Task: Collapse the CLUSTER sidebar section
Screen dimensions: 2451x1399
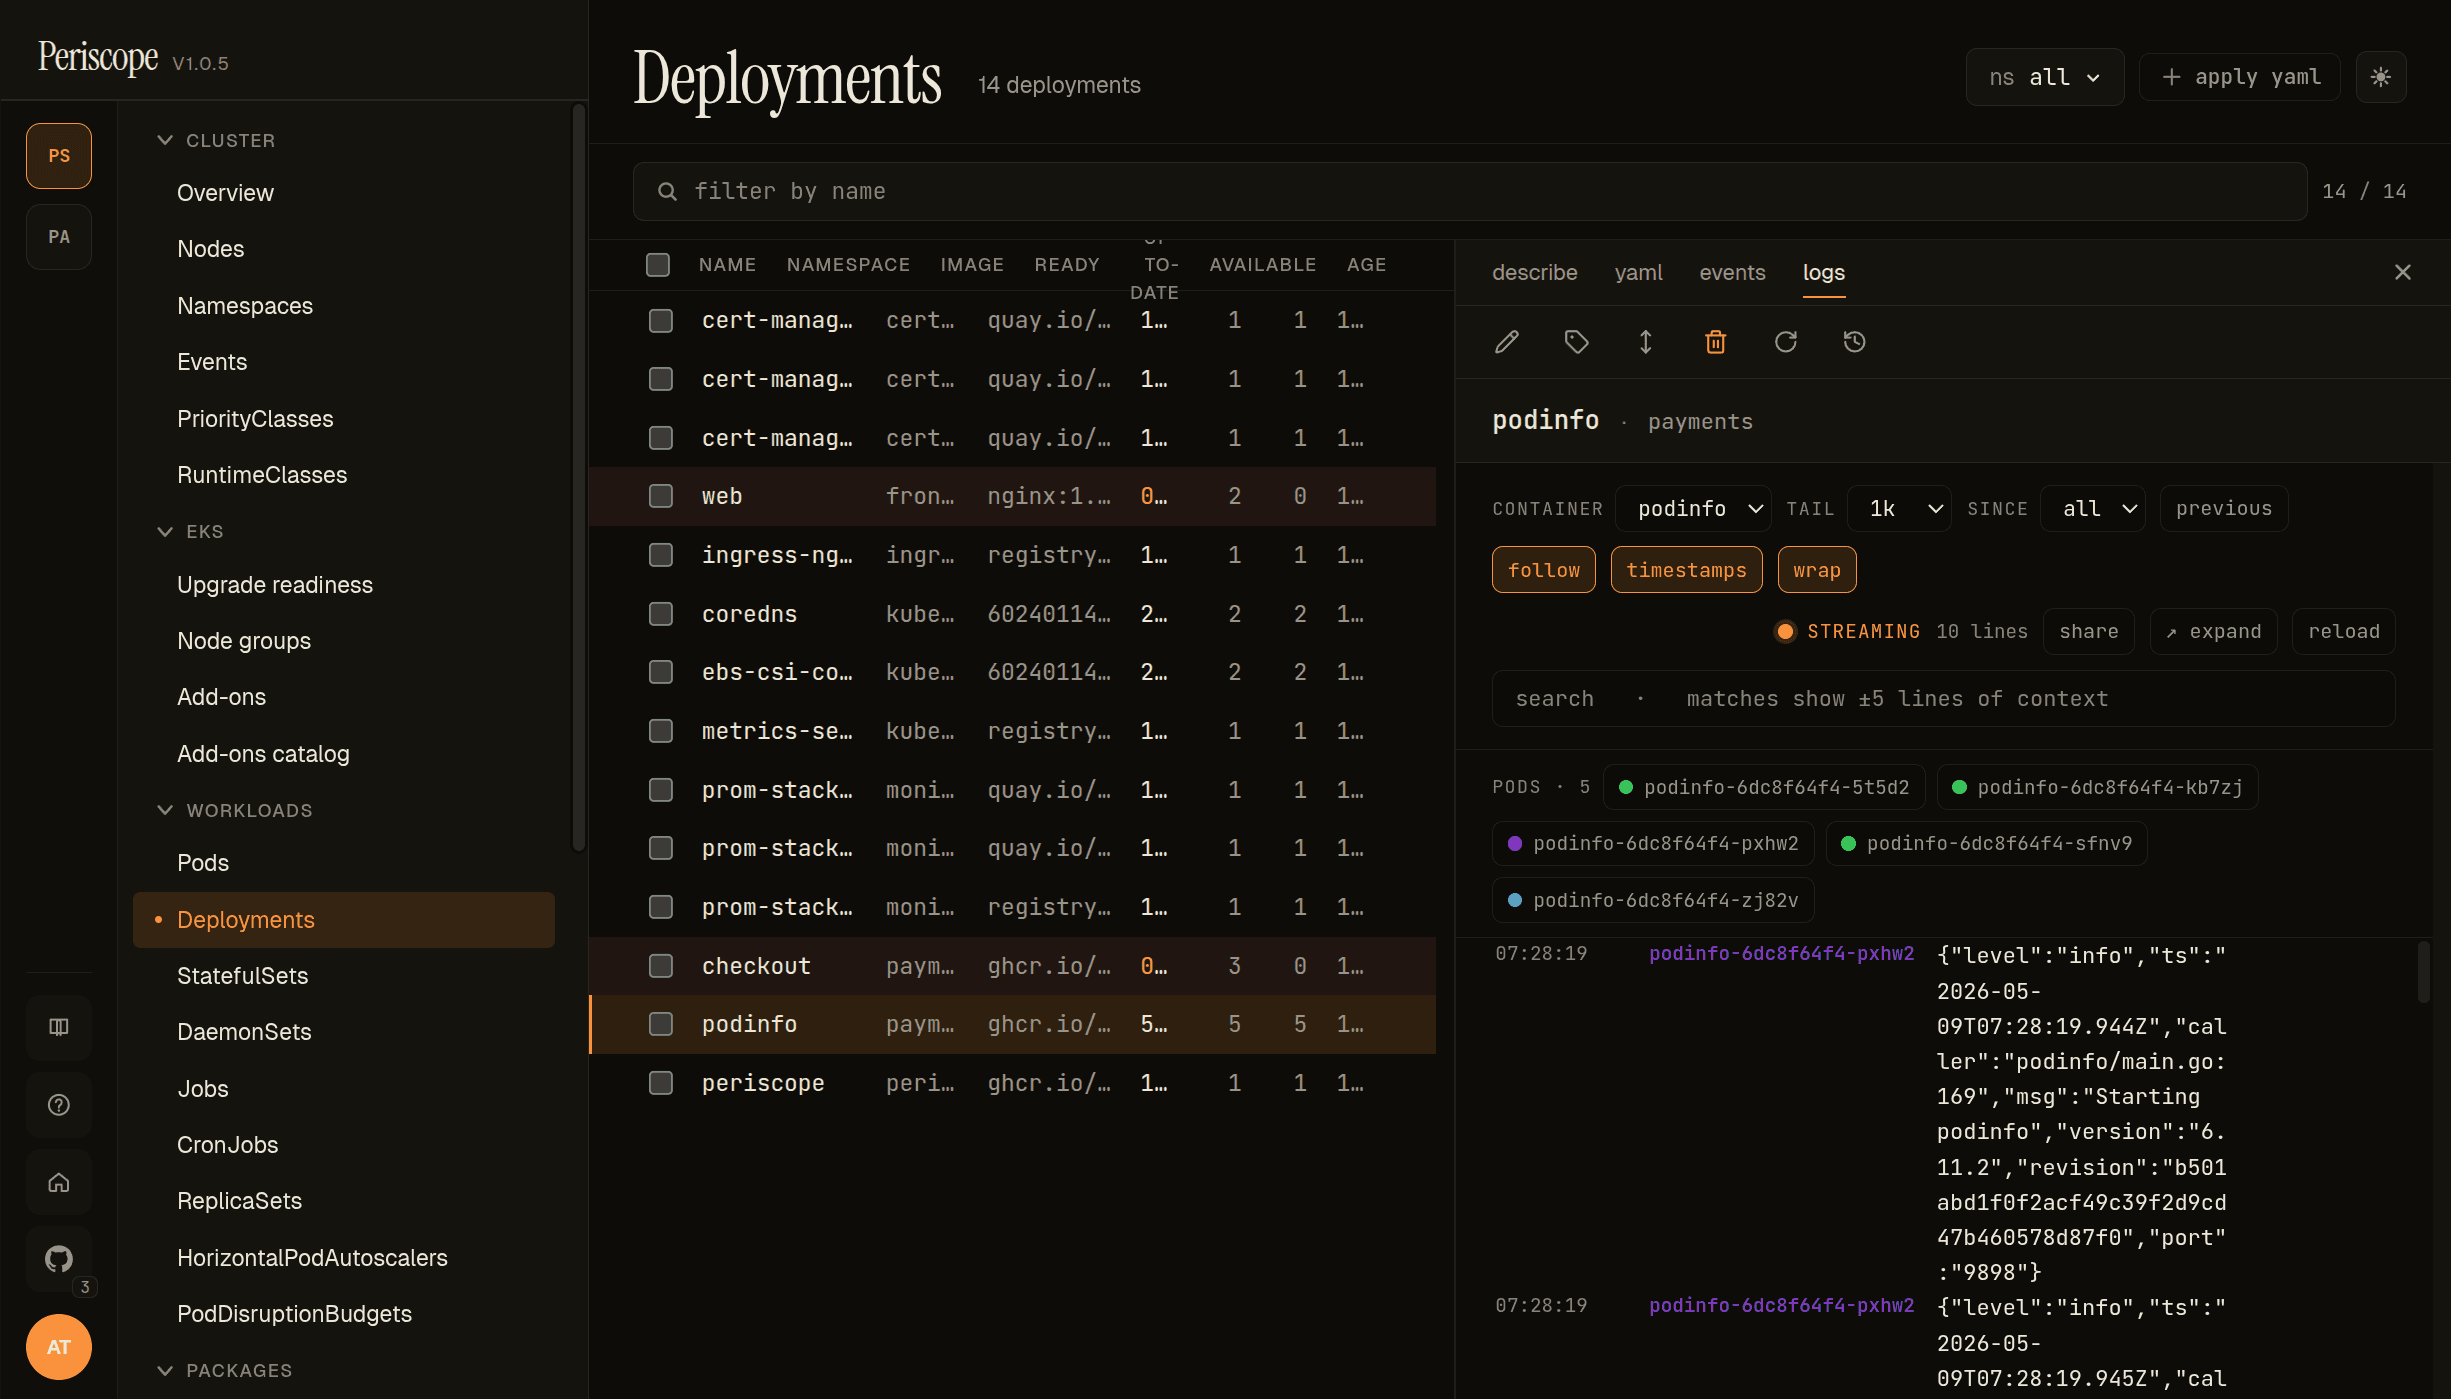Action: click(x=216, y=140)
